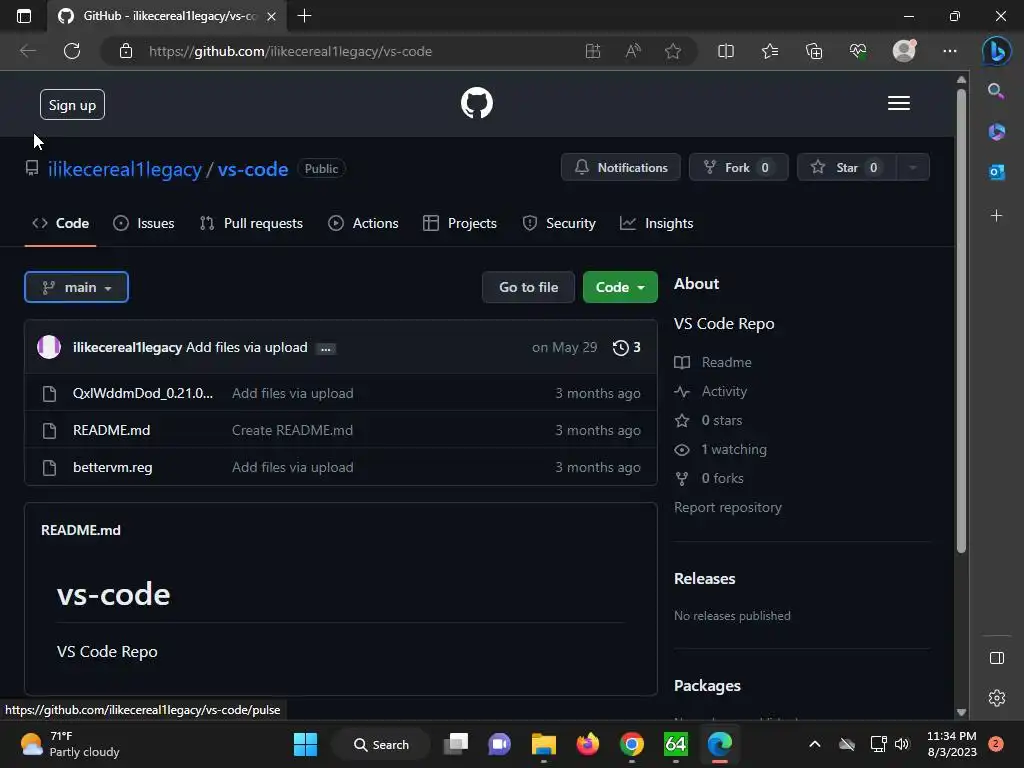Screen dimensions: 1024x768
Task: View site information lock icon
Action: [125, 51]
